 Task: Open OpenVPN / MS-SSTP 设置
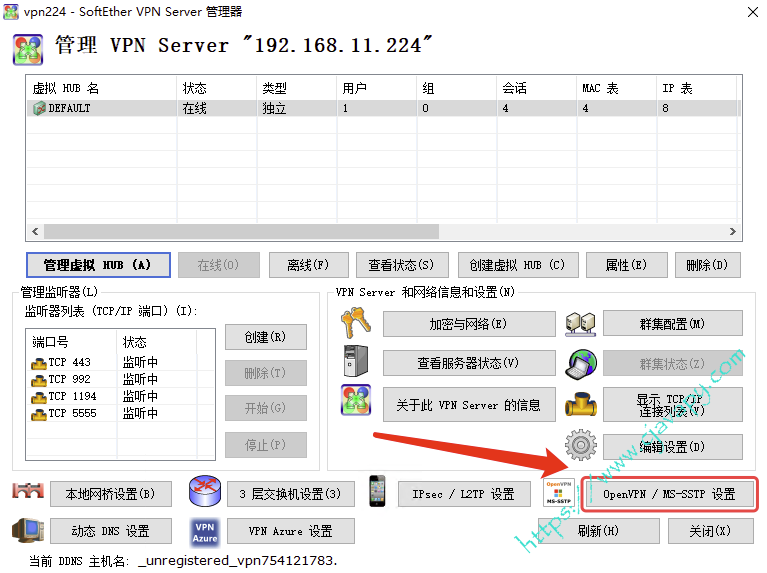pyautogui.click(x=669, y=494)
